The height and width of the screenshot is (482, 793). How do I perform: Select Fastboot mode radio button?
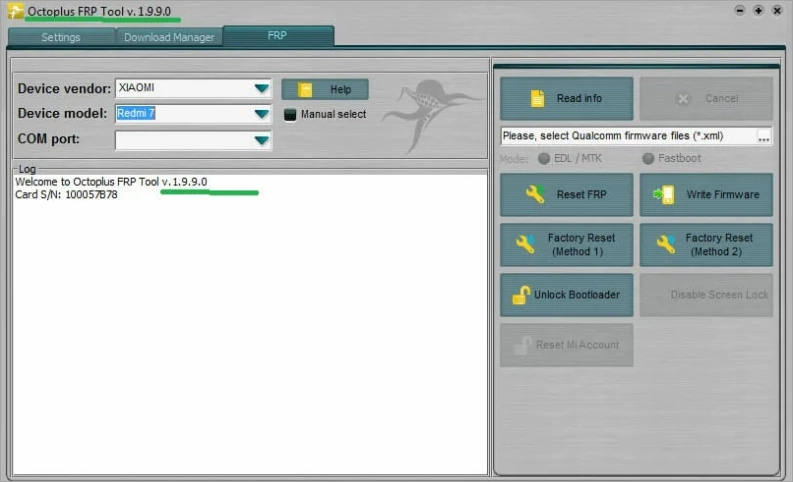pos(648,159)
